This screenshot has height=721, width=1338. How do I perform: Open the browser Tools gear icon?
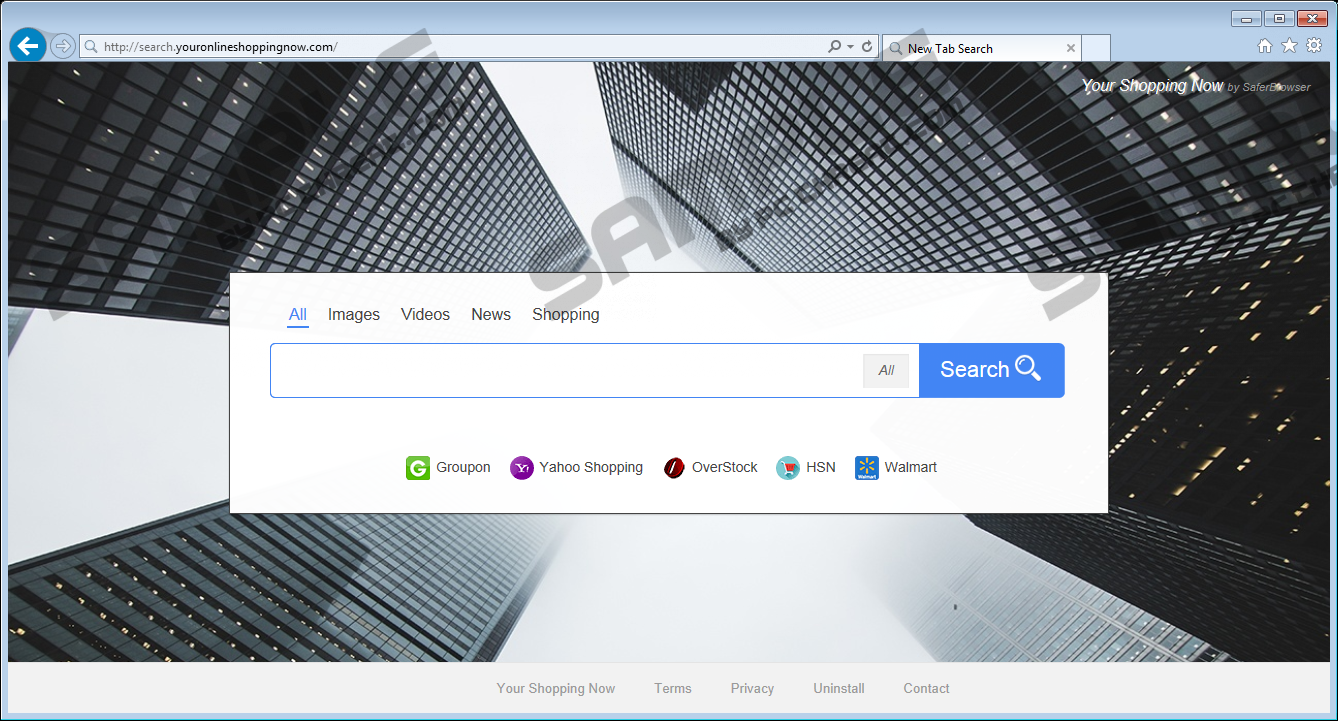point(1314,46)
